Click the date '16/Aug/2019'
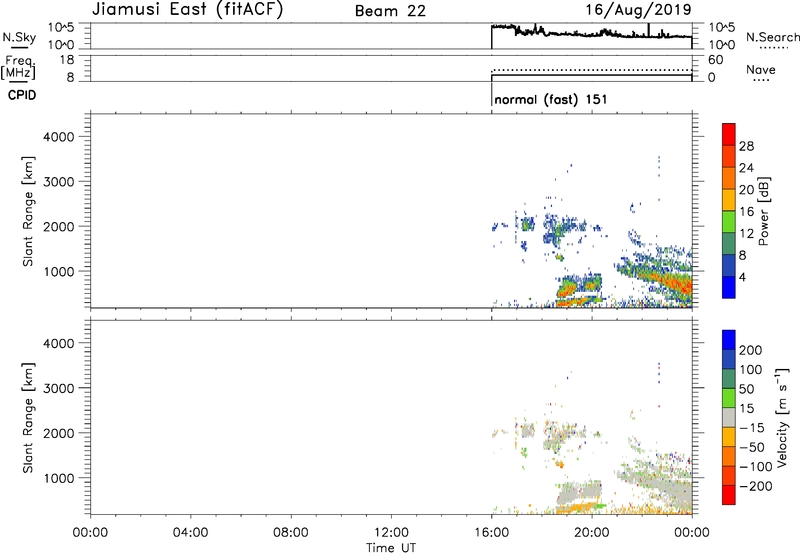The height and width of the screenshot is (554, 800). [x=638, y=9]
